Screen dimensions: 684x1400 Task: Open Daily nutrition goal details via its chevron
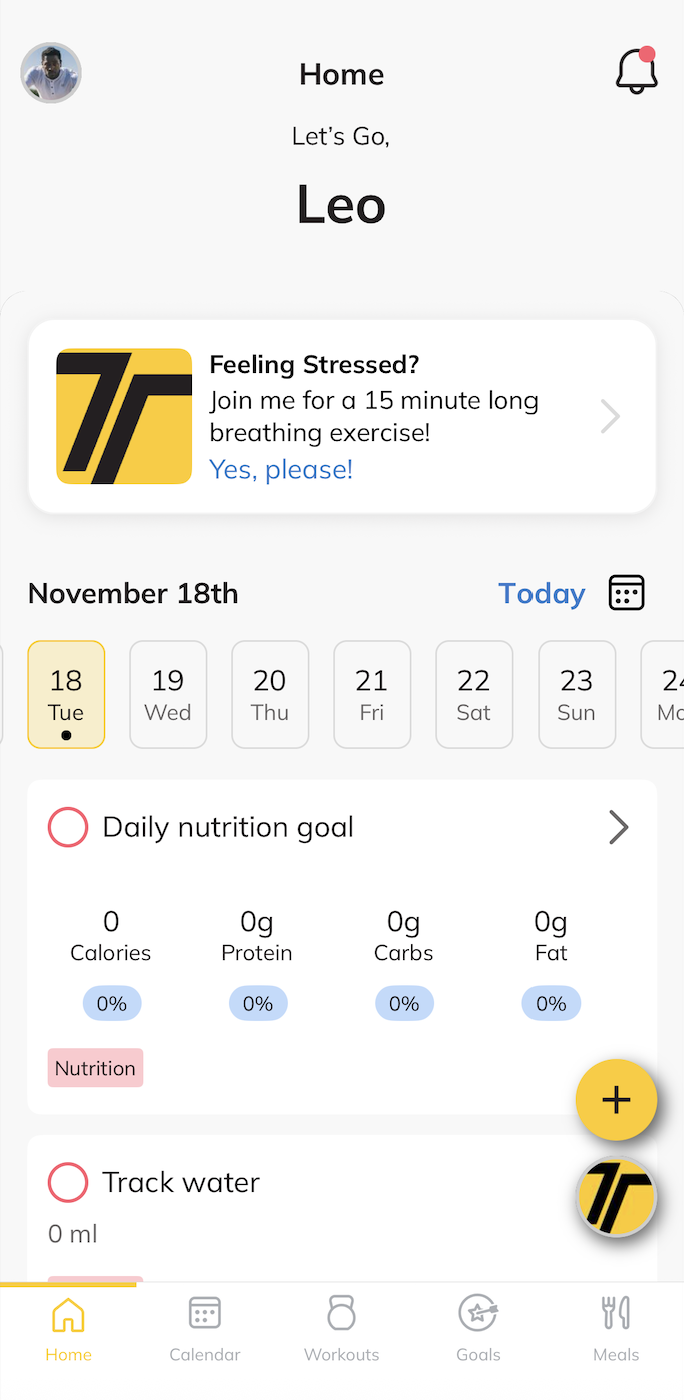pos(618,827)
